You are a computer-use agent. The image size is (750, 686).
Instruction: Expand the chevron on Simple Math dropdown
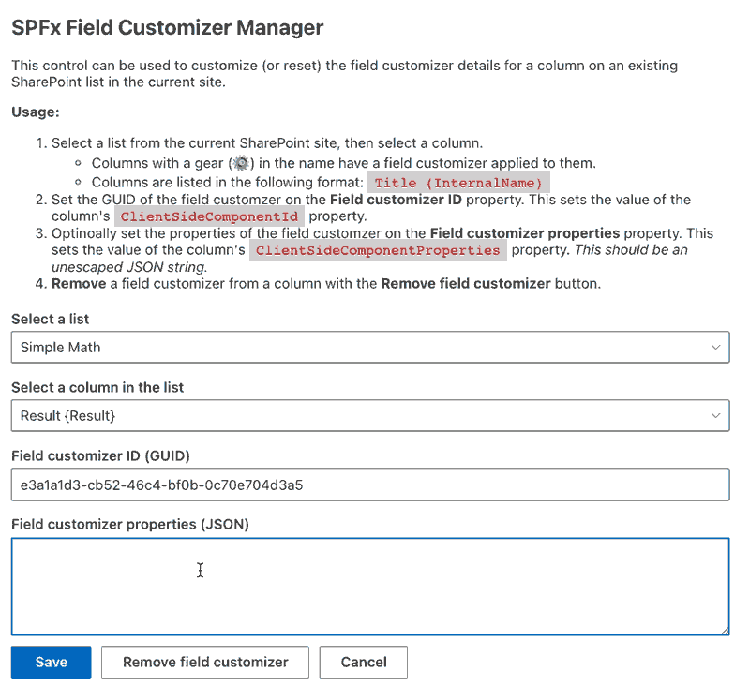(x=716, y=347)
